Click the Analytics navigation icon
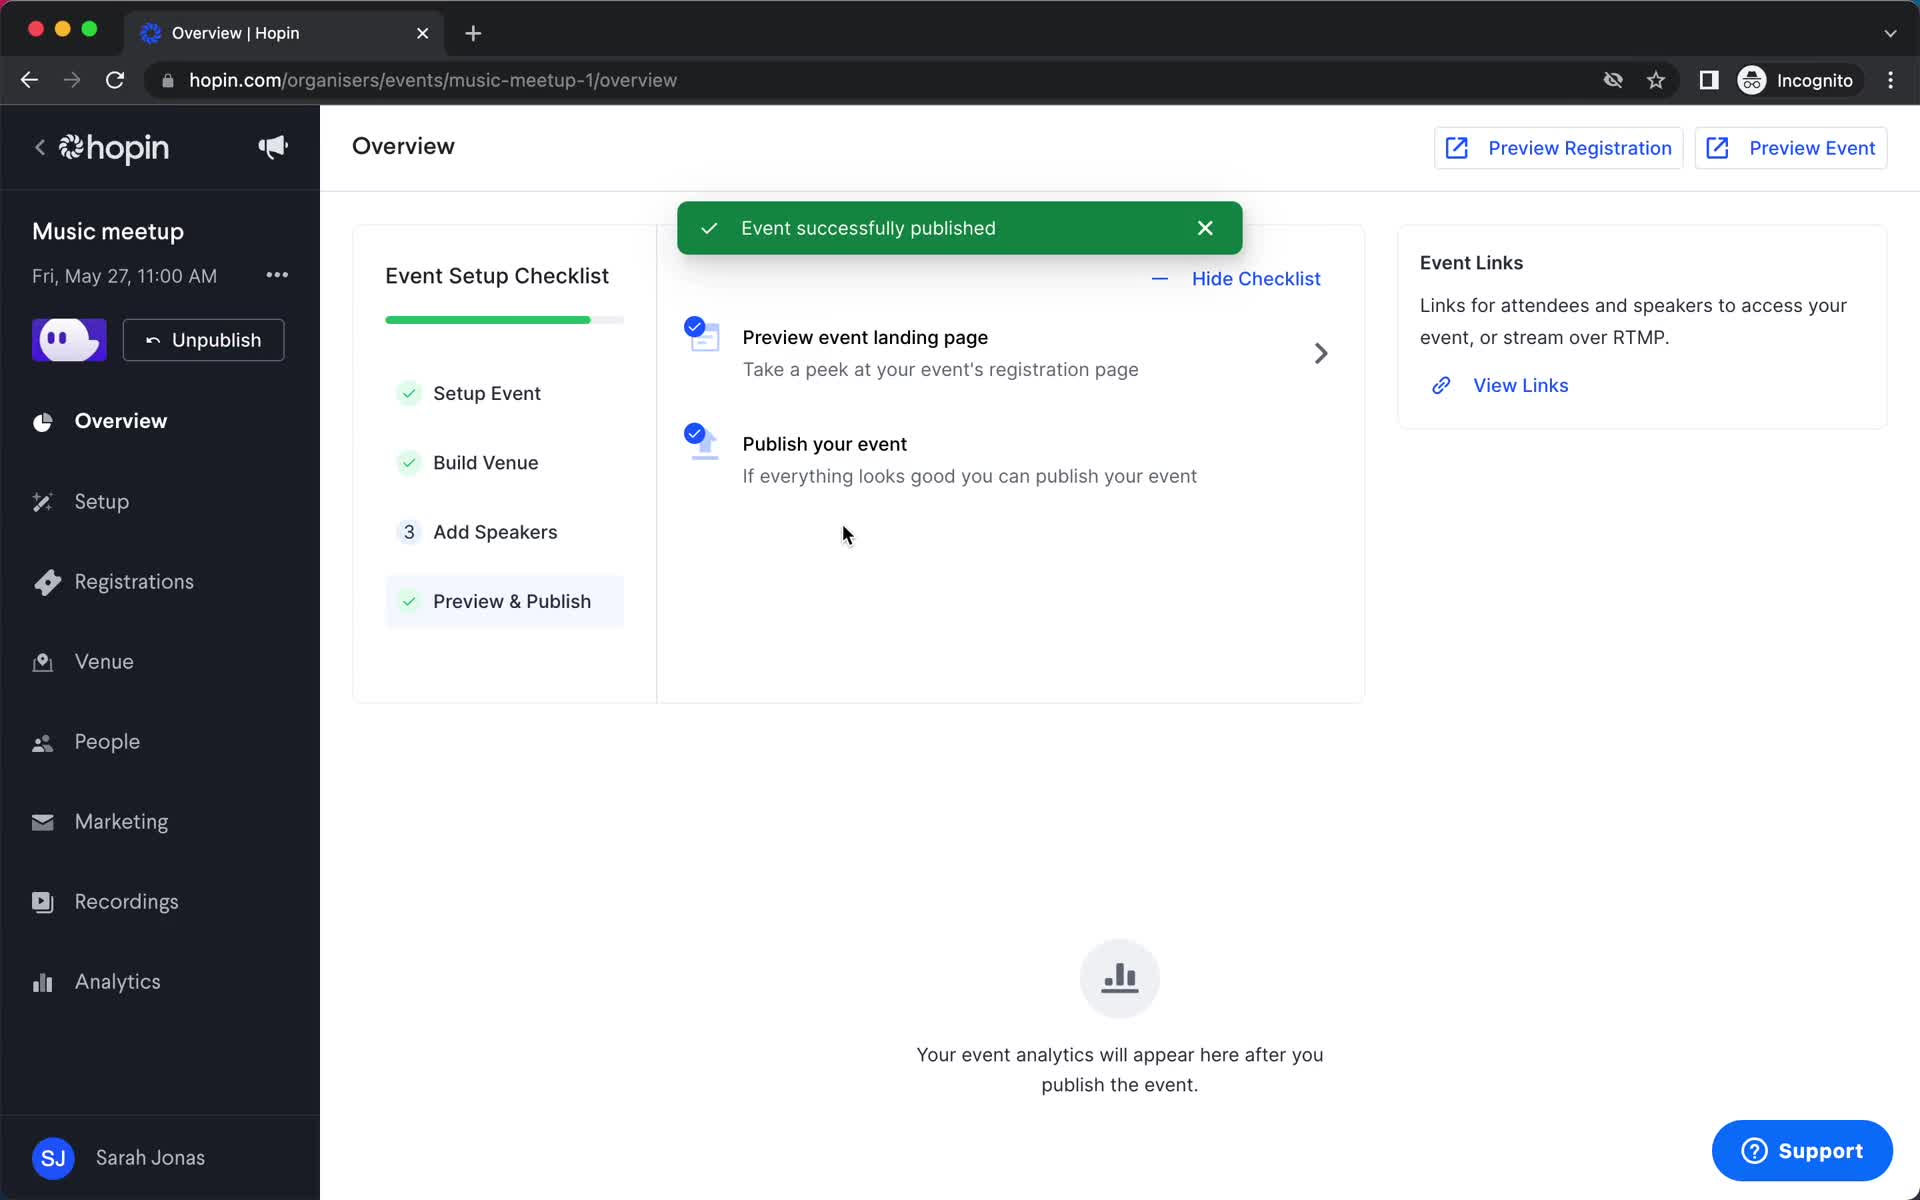The width and height of the screenshot is (1920, 1200). tap(41, 982)
